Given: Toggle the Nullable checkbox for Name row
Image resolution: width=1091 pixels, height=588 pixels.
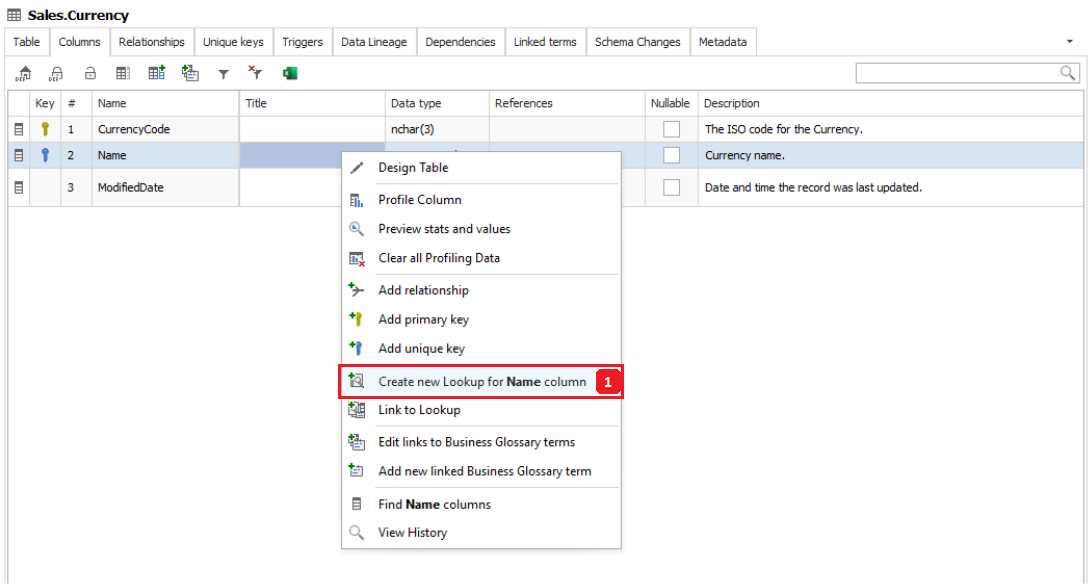Looking at the screenshot, I should 671,155.
